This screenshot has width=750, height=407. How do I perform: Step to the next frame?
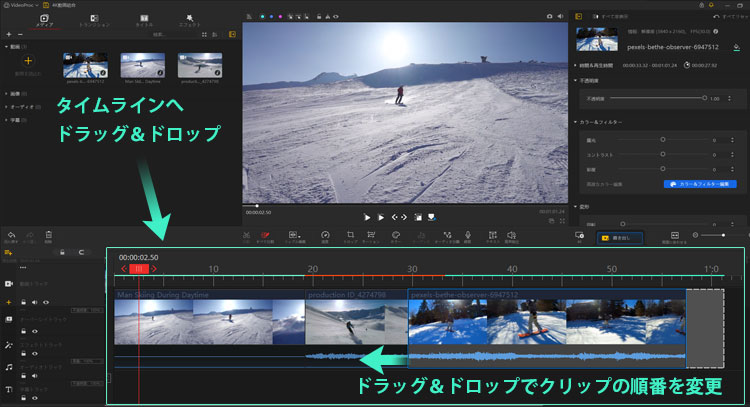[404, 217]
